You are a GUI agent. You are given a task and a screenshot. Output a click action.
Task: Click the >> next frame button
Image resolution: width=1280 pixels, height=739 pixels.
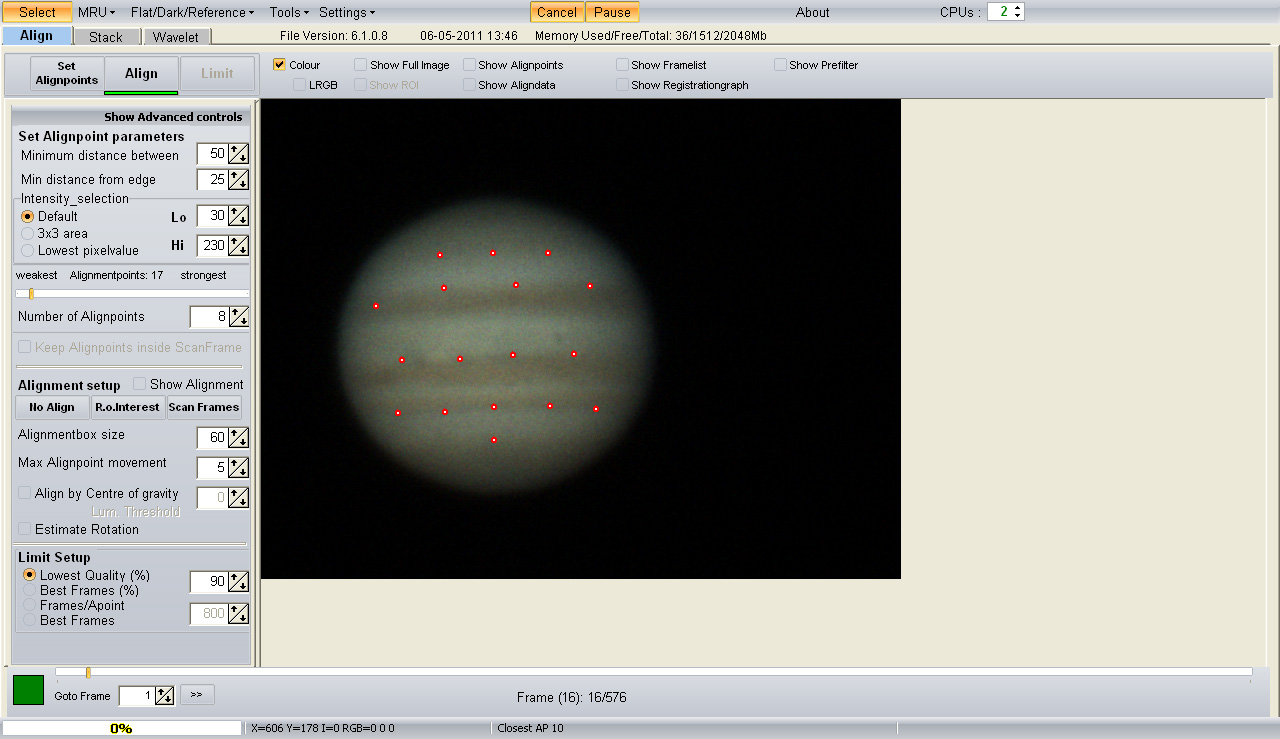coord(197,694)
